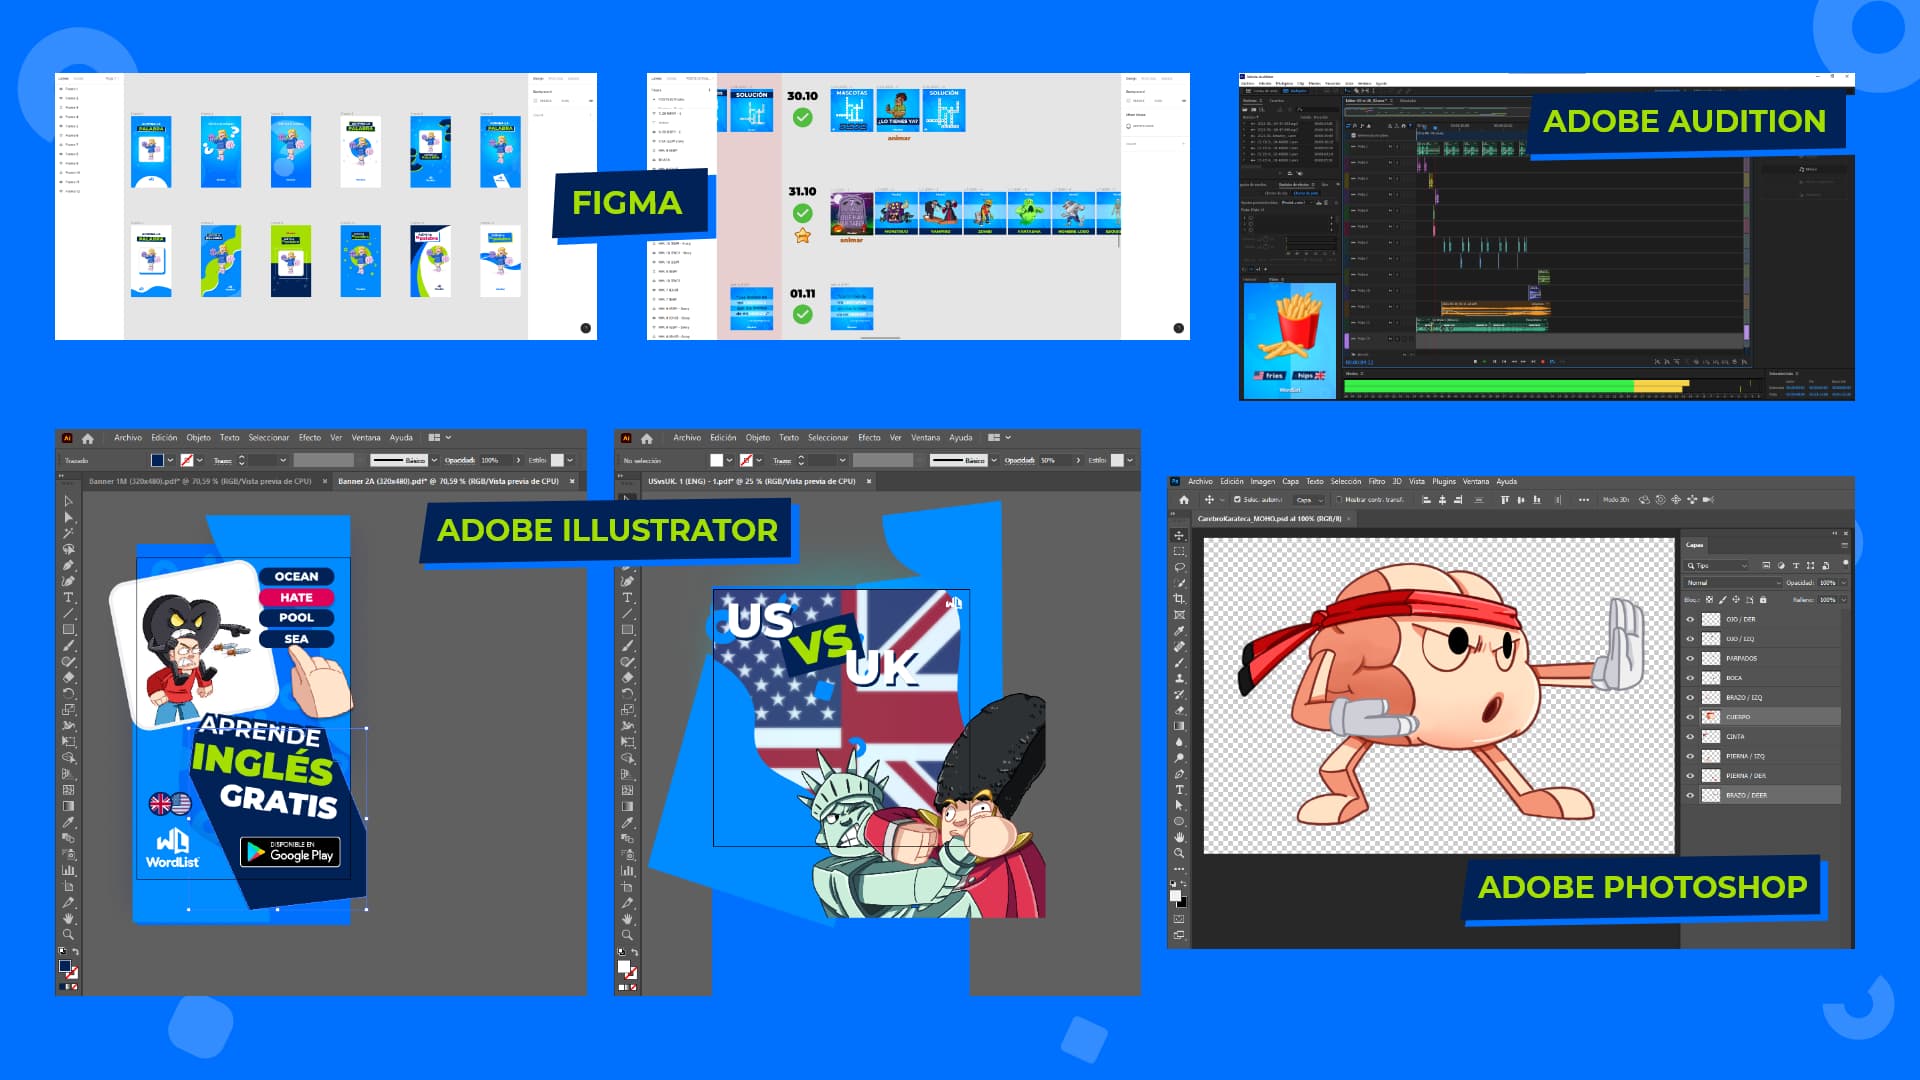The width and height of the screenshot is (1920, 1080).
Task: Open the Normal blend mode dropdown
Action: click(x=1733, y=583)
